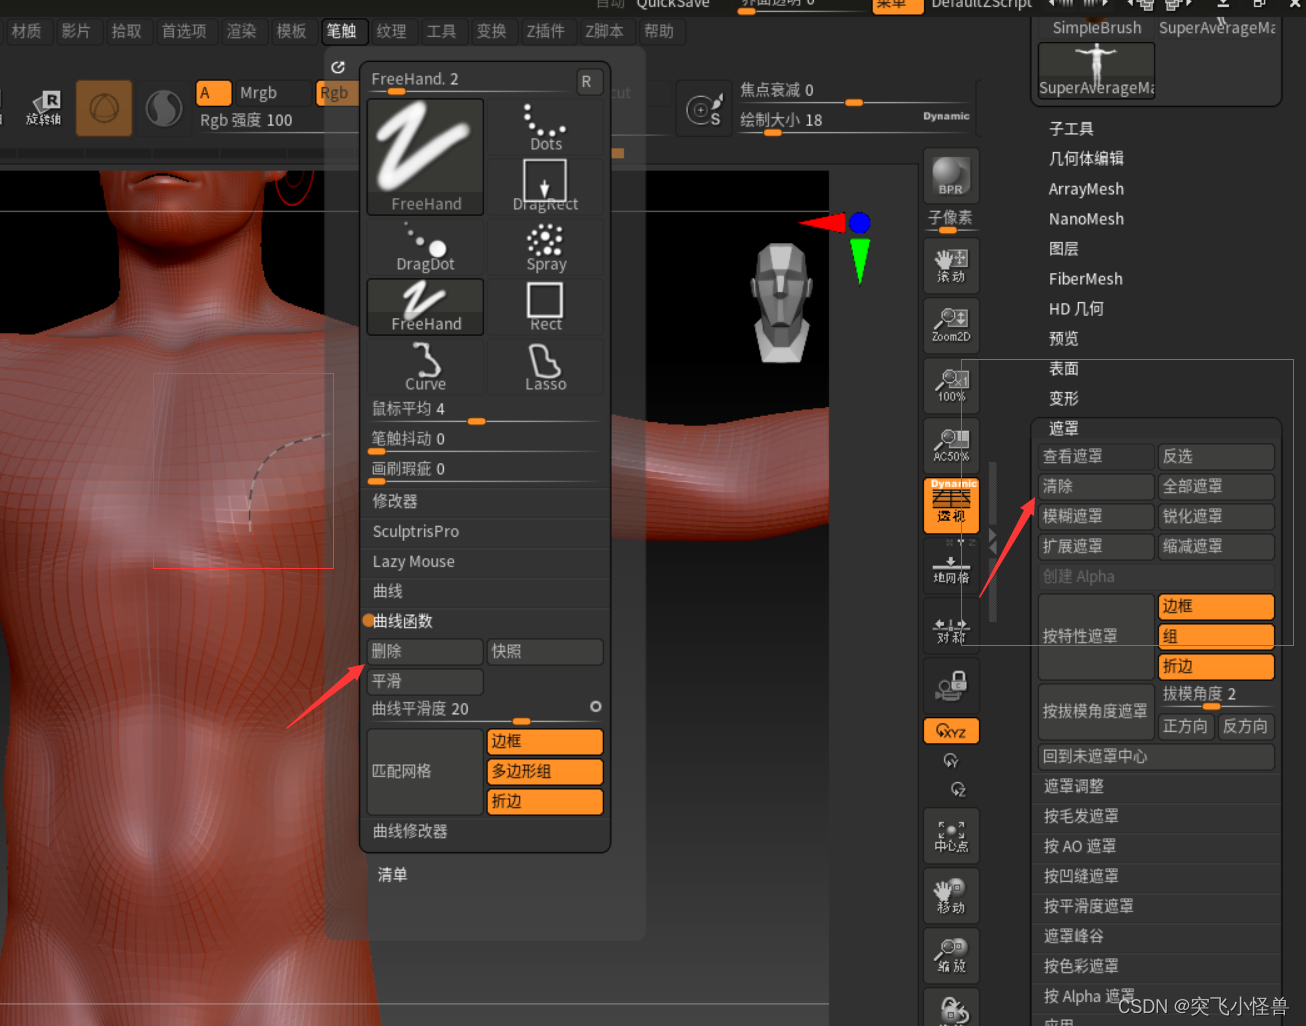Select the Dots stroke type
Screen dimensions: 1306x1026
click(x=545, y=127)
